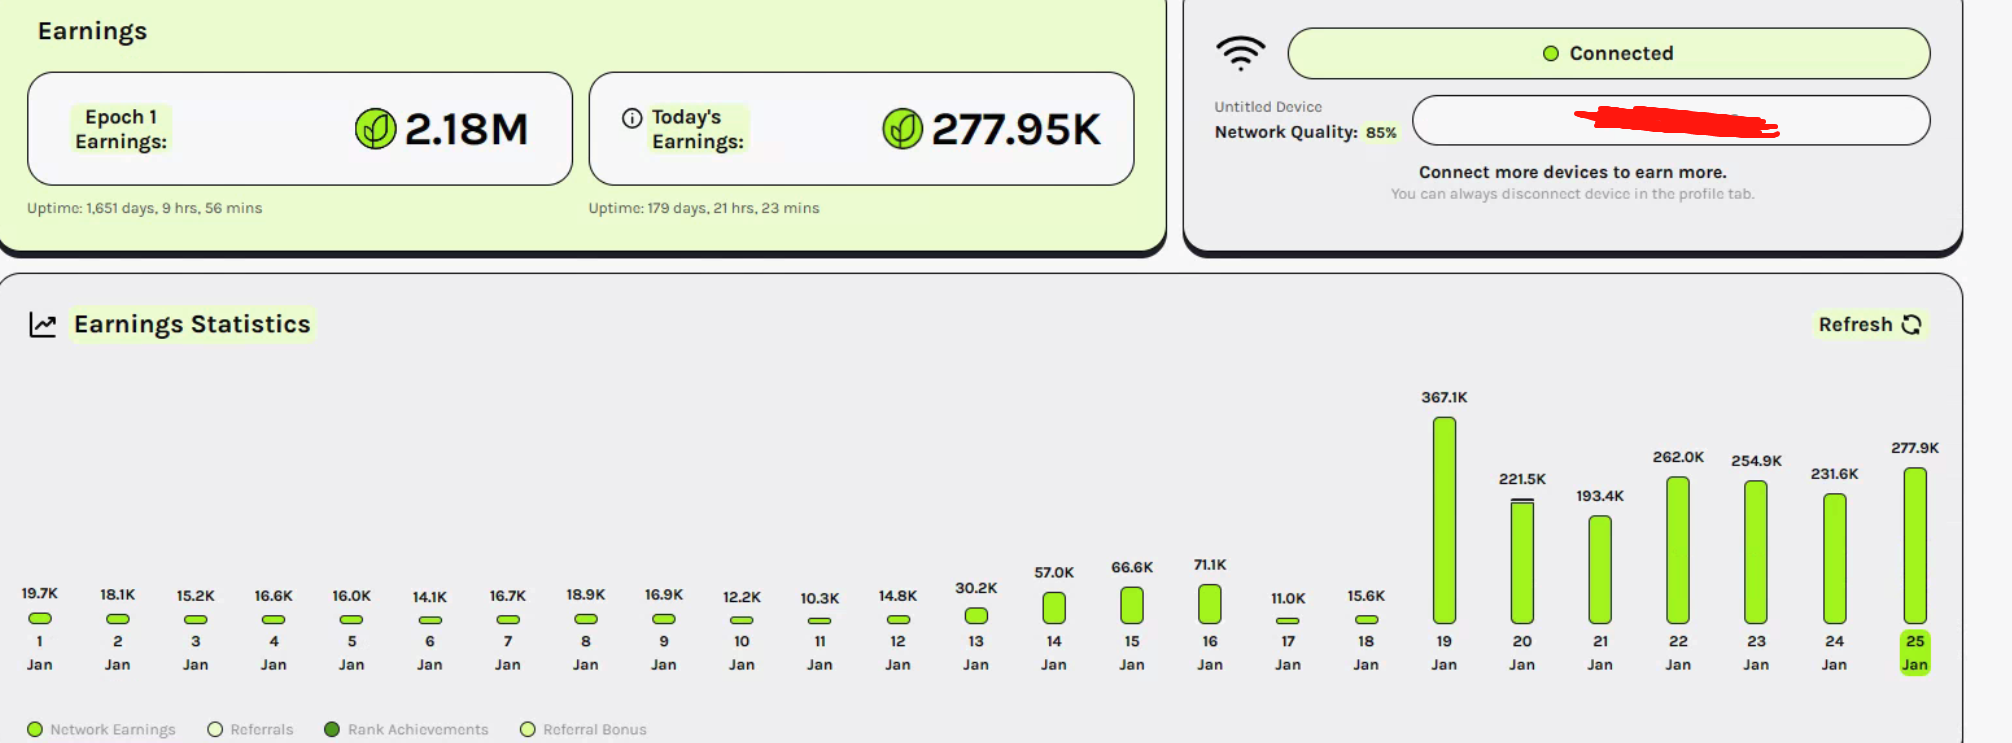Click the Connected status button
The height and width of the screenshot is (743, 2012).
(x=1609, y=53)
